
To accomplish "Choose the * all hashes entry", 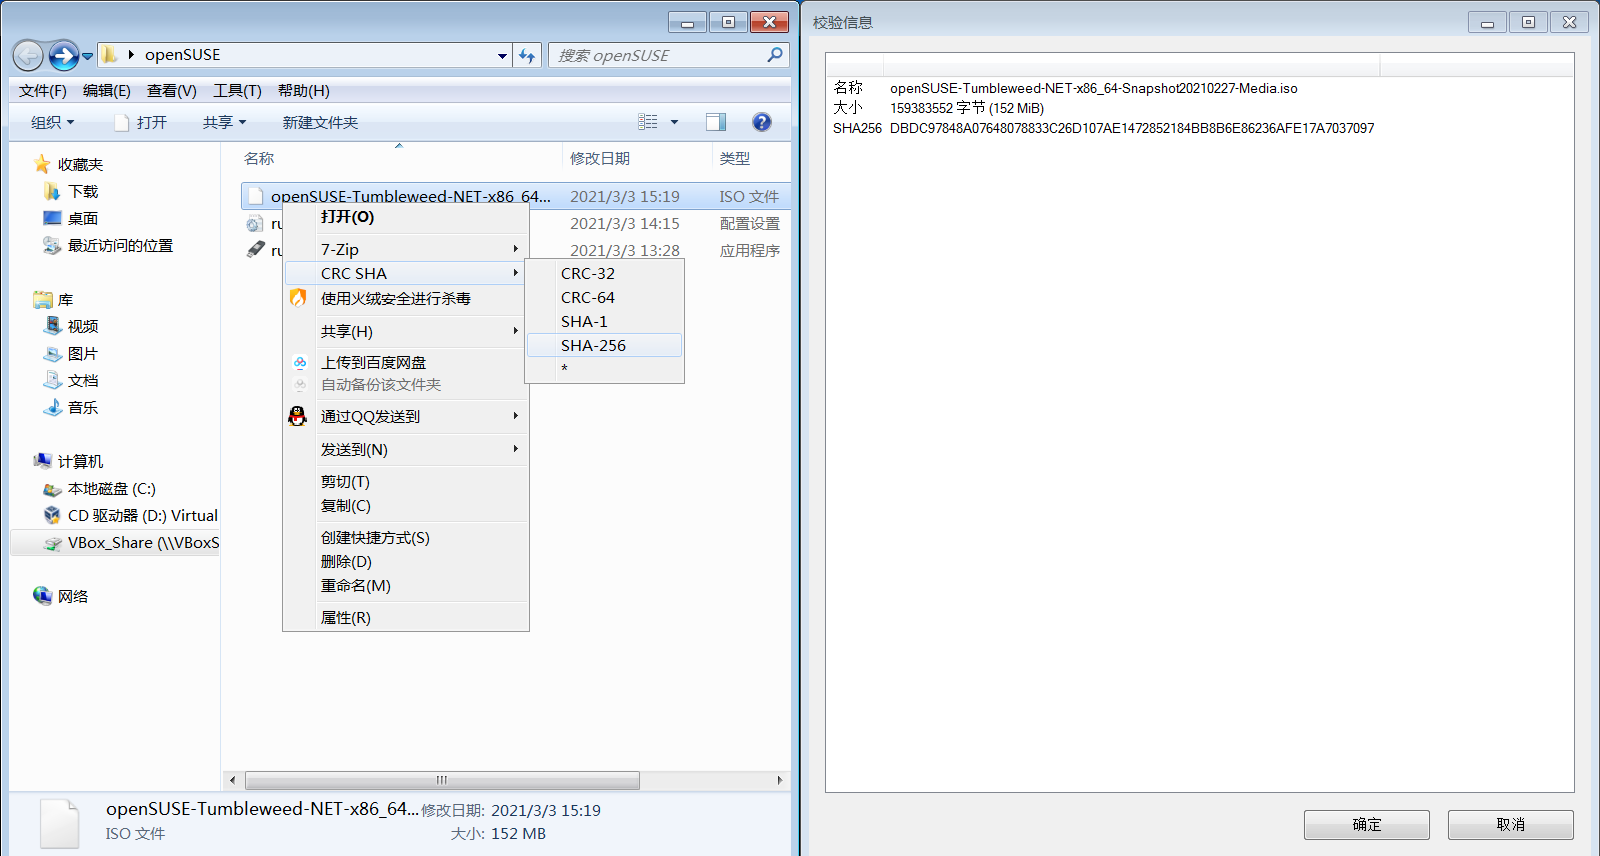I will coord(604,369).
